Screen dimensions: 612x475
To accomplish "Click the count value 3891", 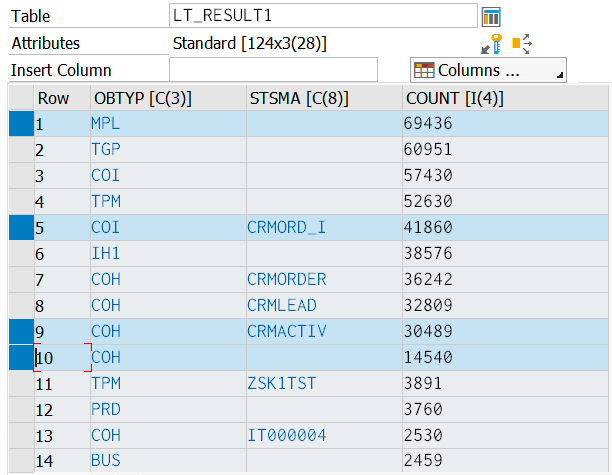I will (505, 383).
